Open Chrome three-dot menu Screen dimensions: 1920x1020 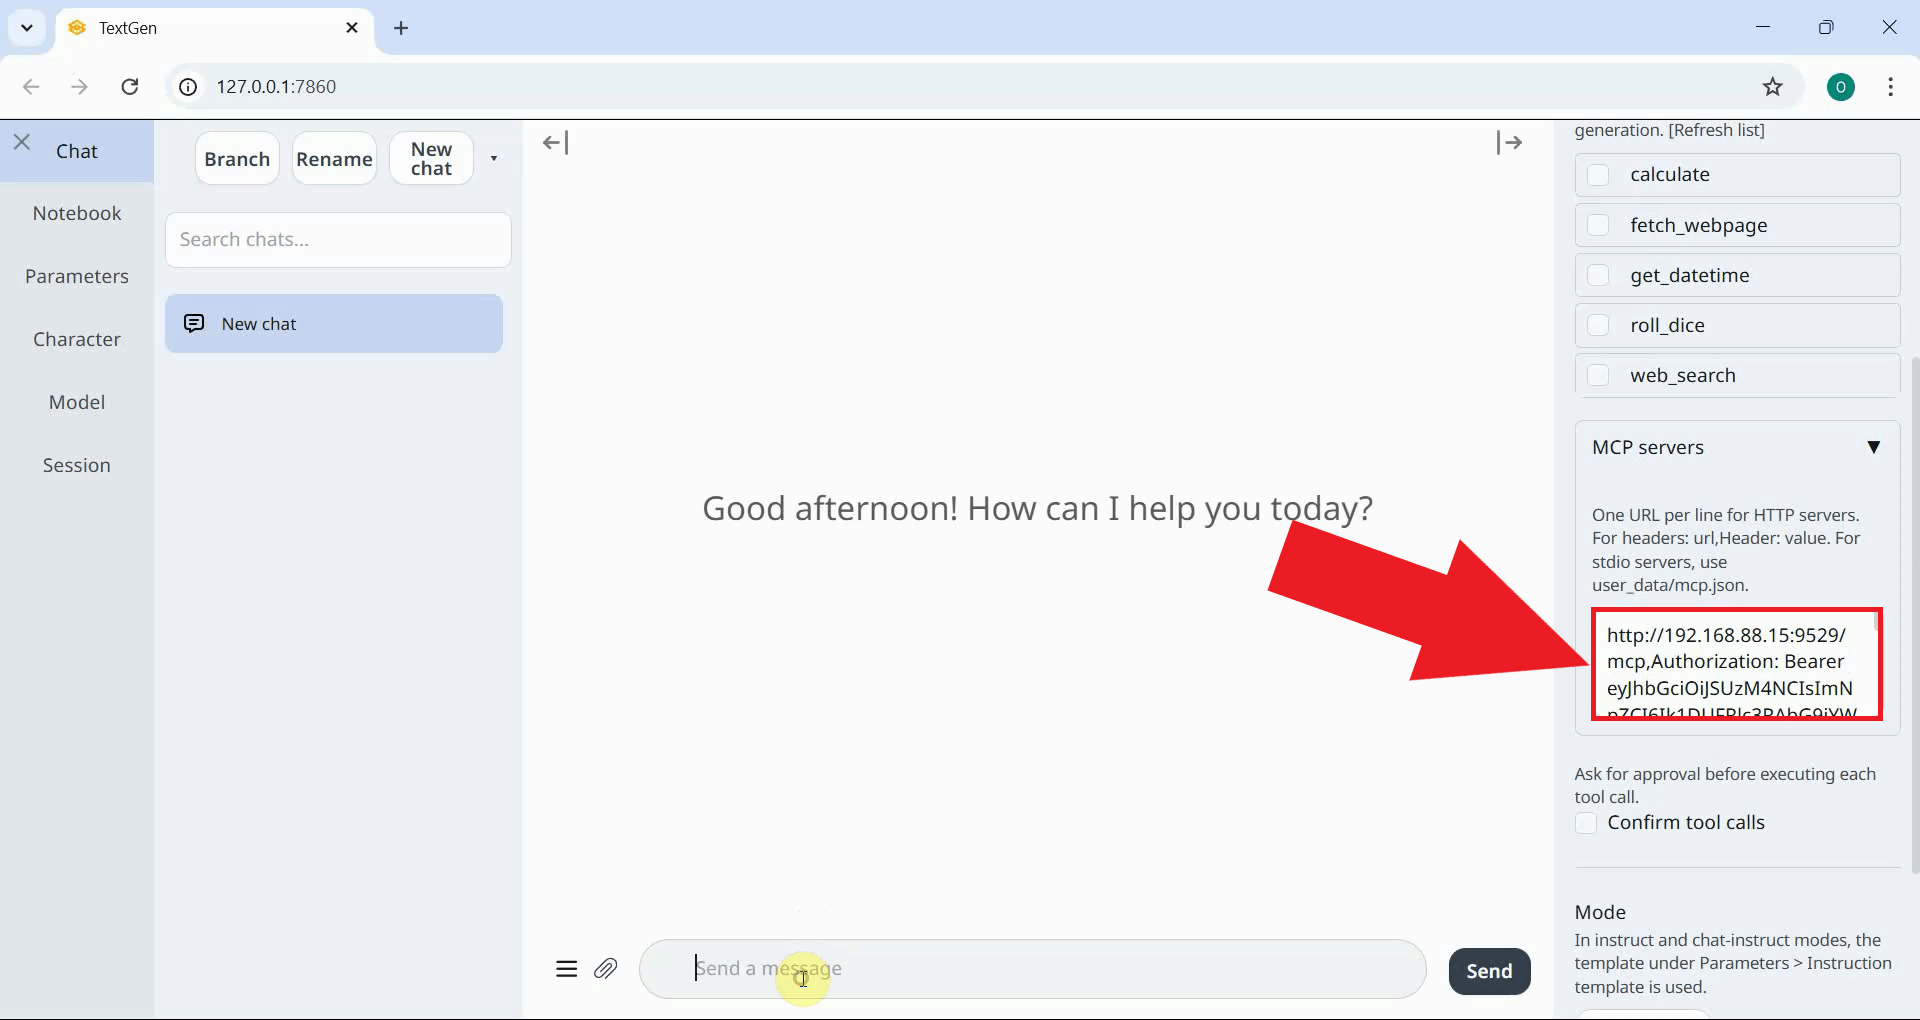point(1890,87)
